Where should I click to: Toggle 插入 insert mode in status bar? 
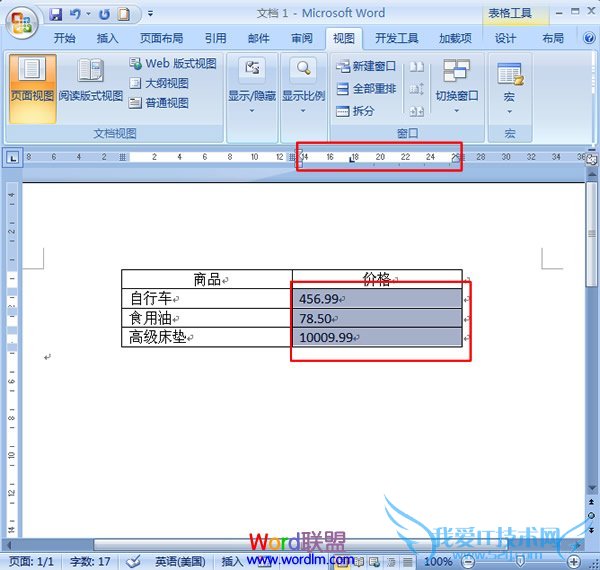coord(232,561)
